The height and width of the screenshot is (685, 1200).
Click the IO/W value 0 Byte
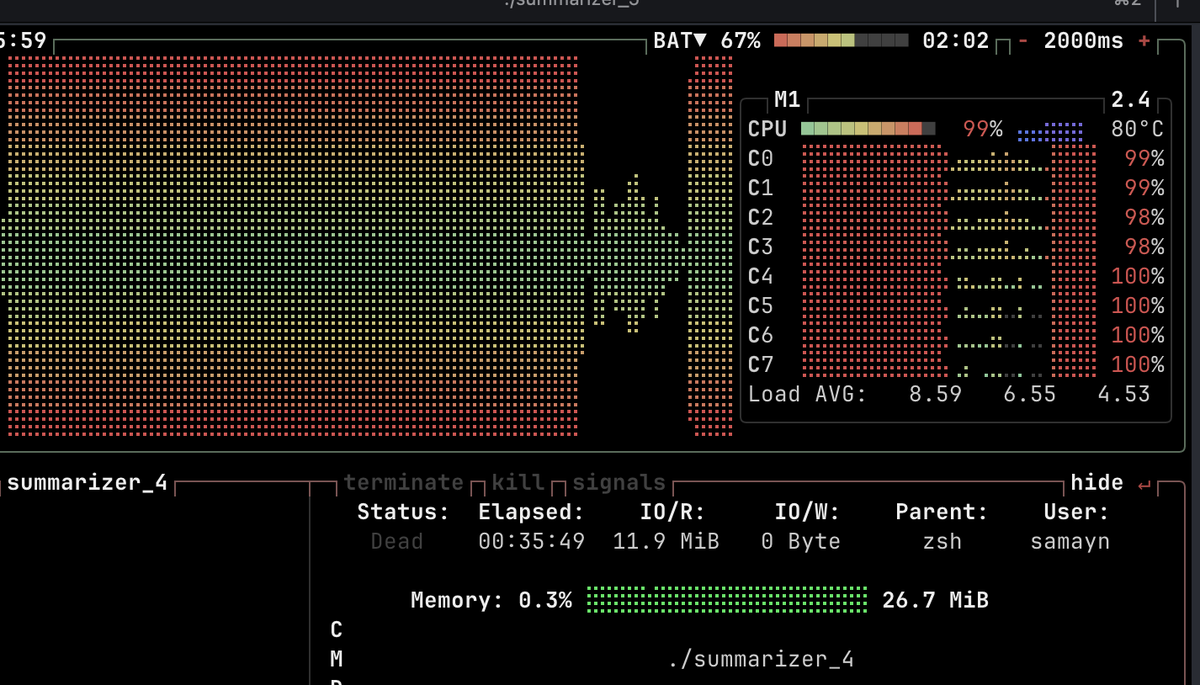(801, 541)
